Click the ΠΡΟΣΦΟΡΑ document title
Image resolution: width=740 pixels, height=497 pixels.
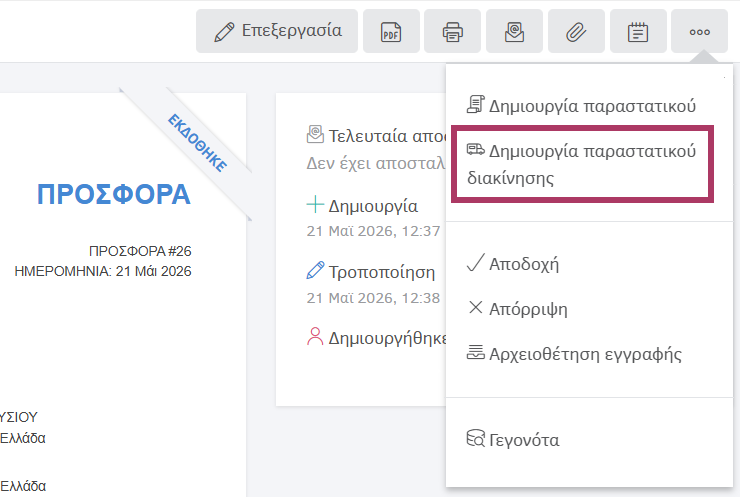[114, 194]
